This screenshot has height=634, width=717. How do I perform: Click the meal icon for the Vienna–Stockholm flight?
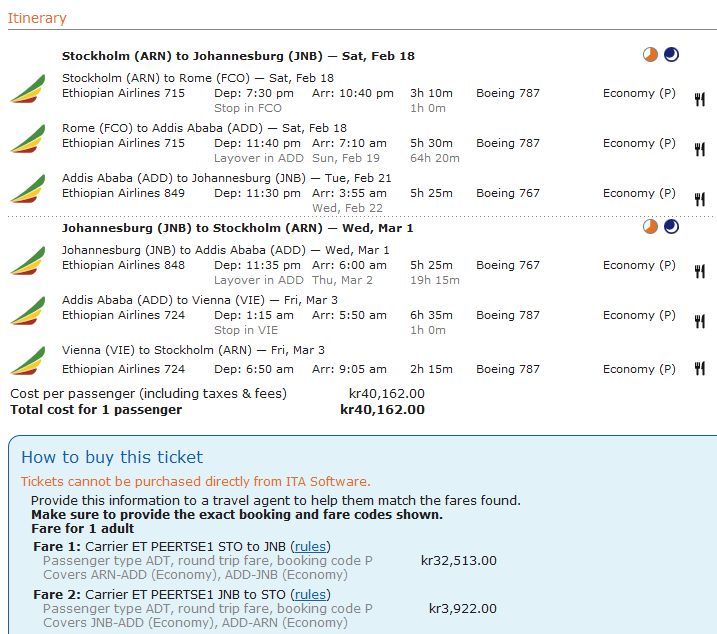click(x=700, y=369)
